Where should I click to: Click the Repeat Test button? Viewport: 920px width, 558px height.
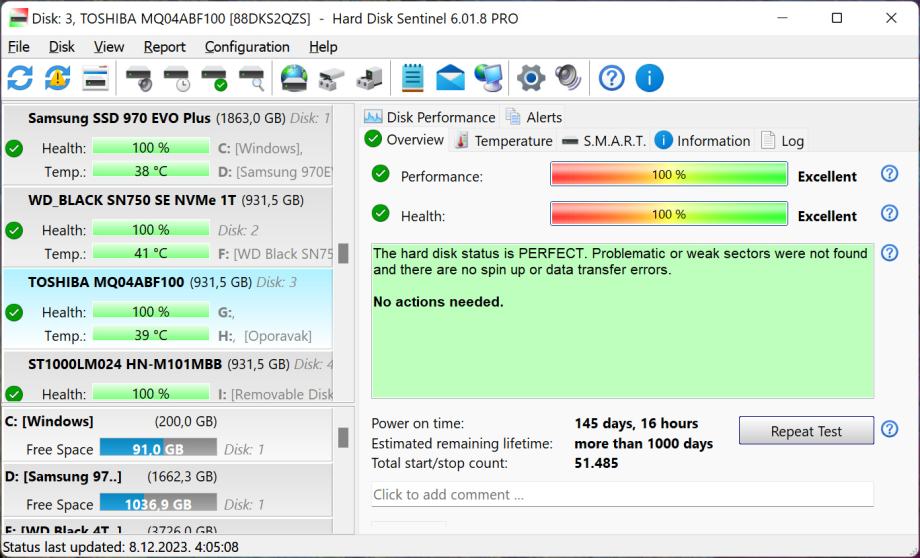[806, 431]
